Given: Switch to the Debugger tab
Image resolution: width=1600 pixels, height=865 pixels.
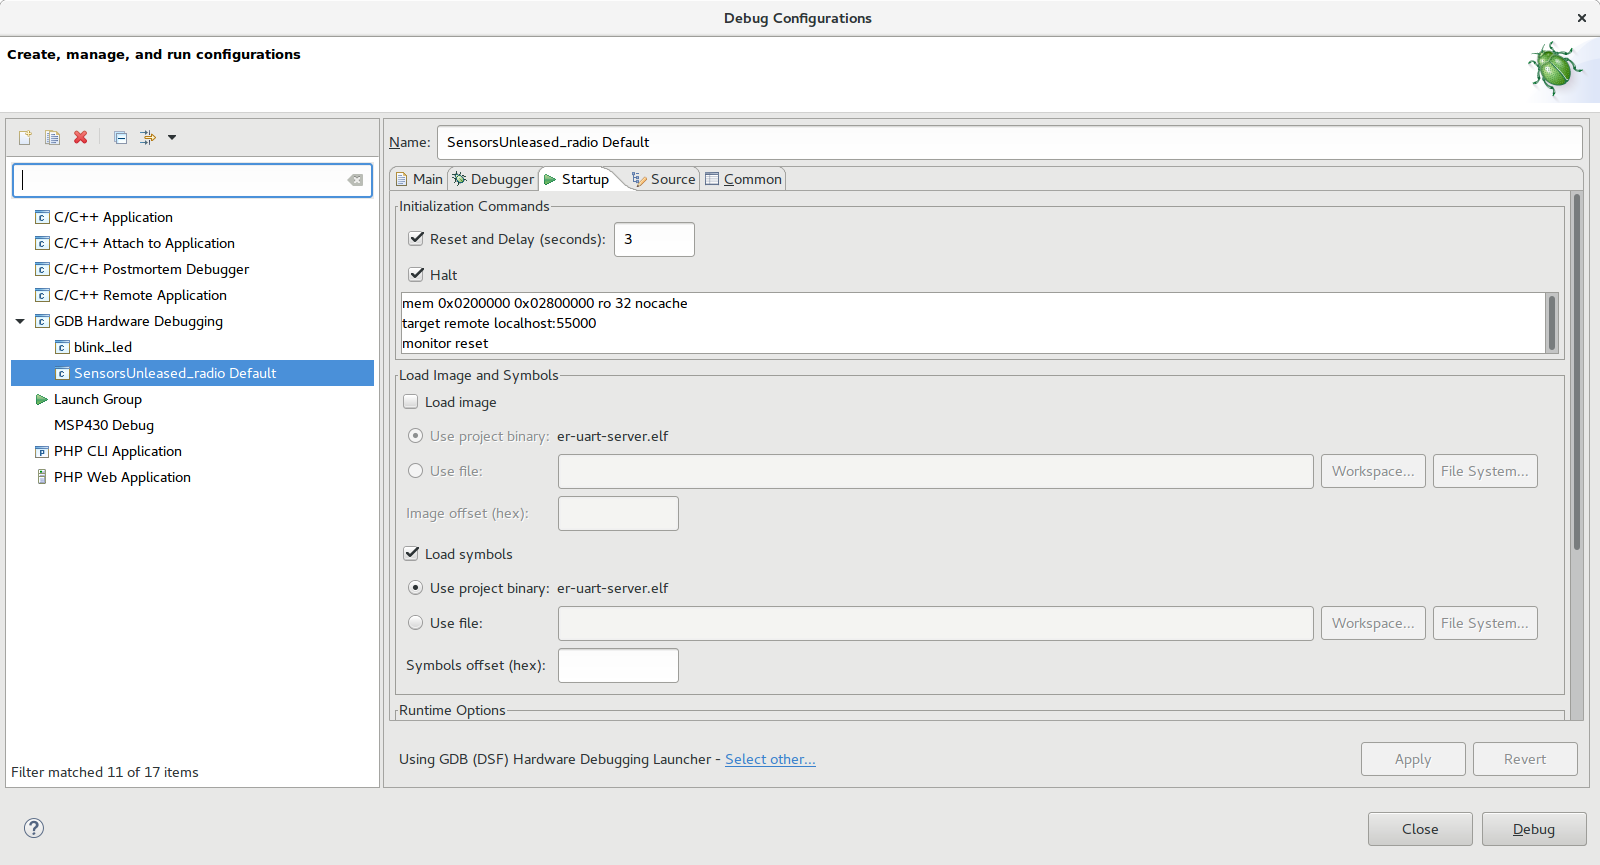Looking at the screenshot, I should 493,179.
